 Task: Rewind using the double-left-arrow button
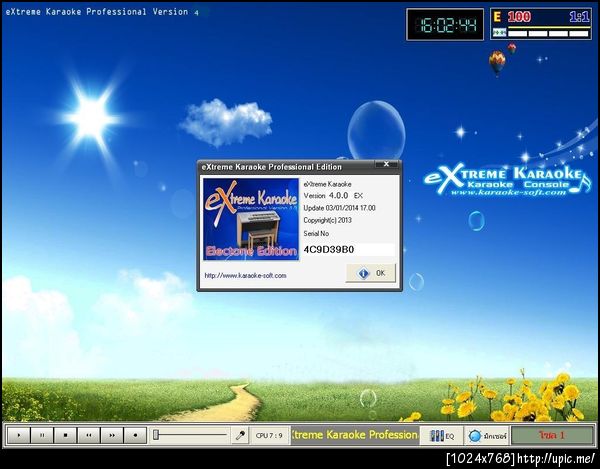point(89,435)
